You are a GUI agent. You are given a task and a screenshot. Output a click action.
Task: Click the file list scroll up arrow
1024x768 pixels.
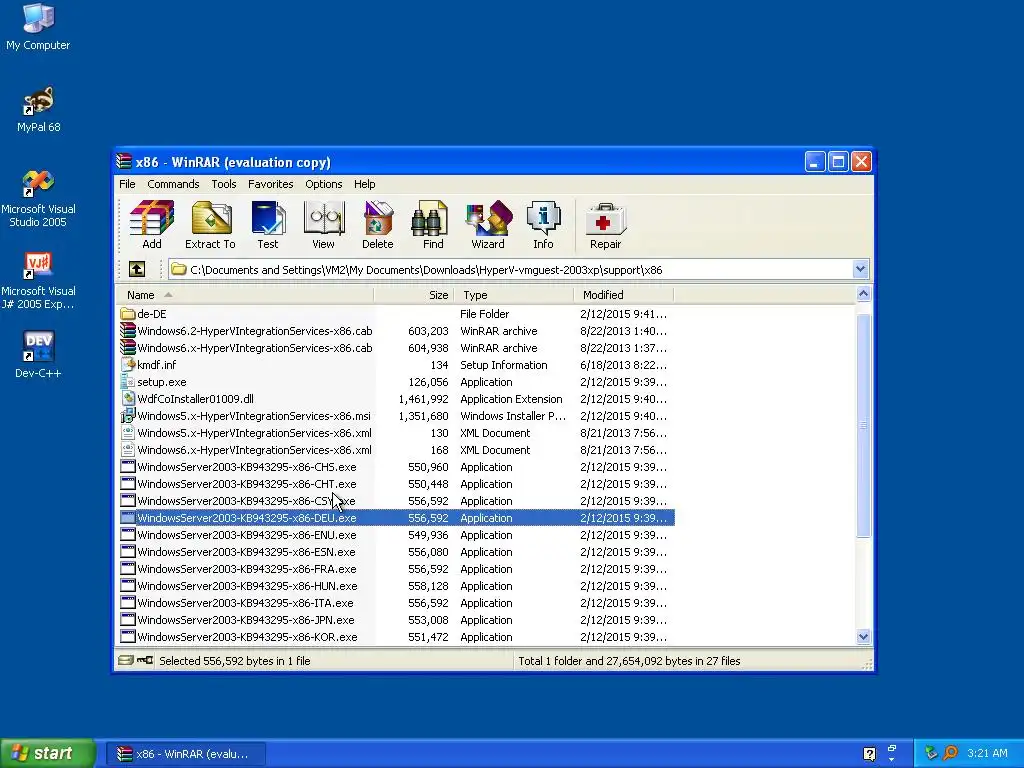click(863, 294)
